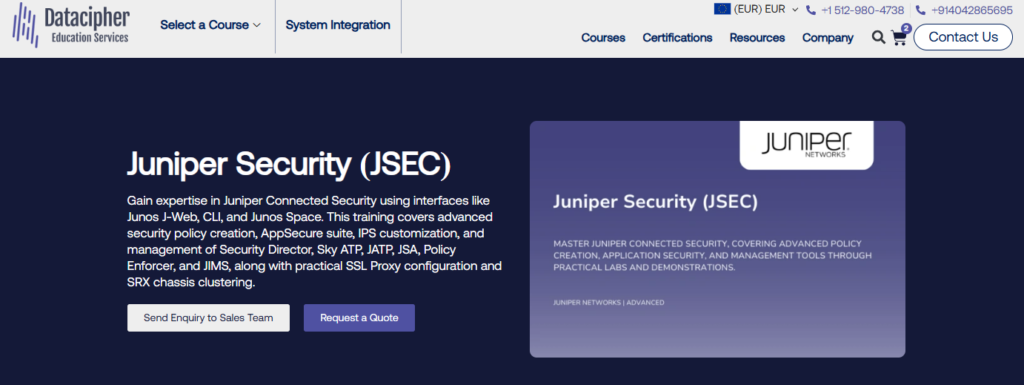Call the +914042865695 phone link
The image size is (1024, 385).
tap(972, 10)
